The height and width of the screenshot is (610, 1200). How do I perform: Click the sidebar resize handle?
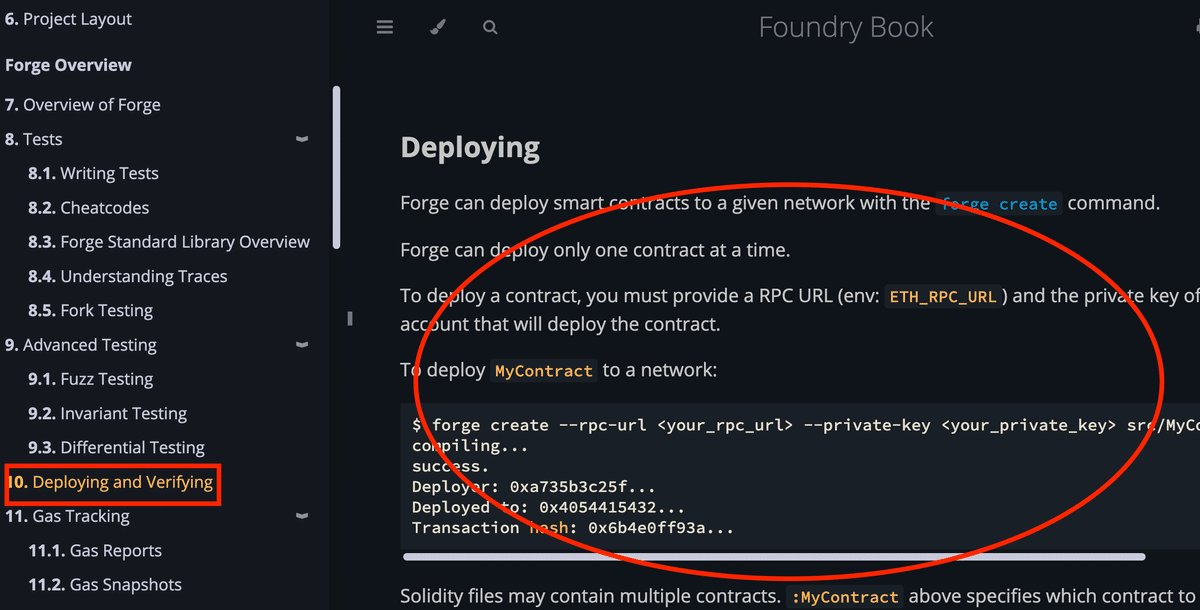pos(349,319)
